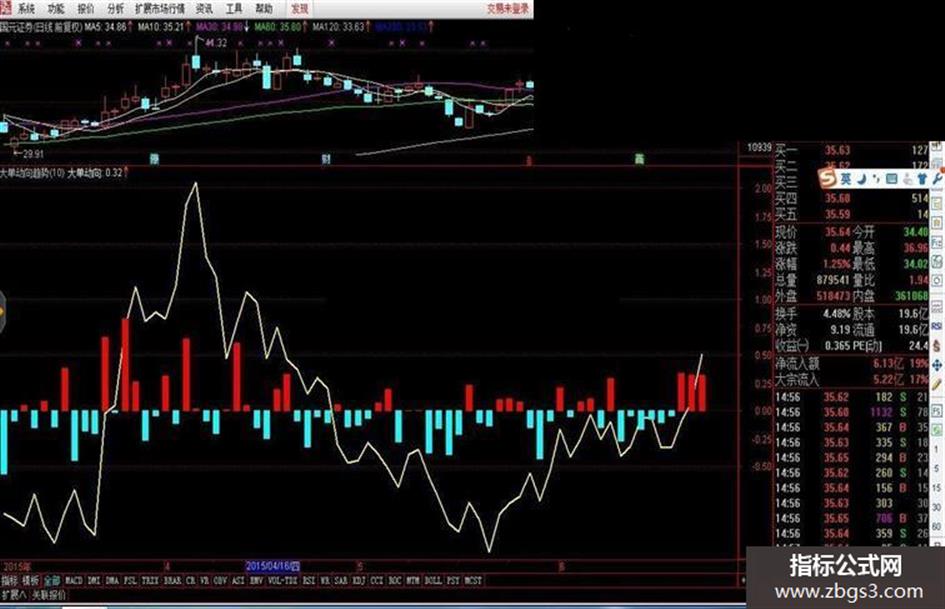945x609 pixels.
Task: Expand the 扩展 panel toggle
Action: point(13,595)
